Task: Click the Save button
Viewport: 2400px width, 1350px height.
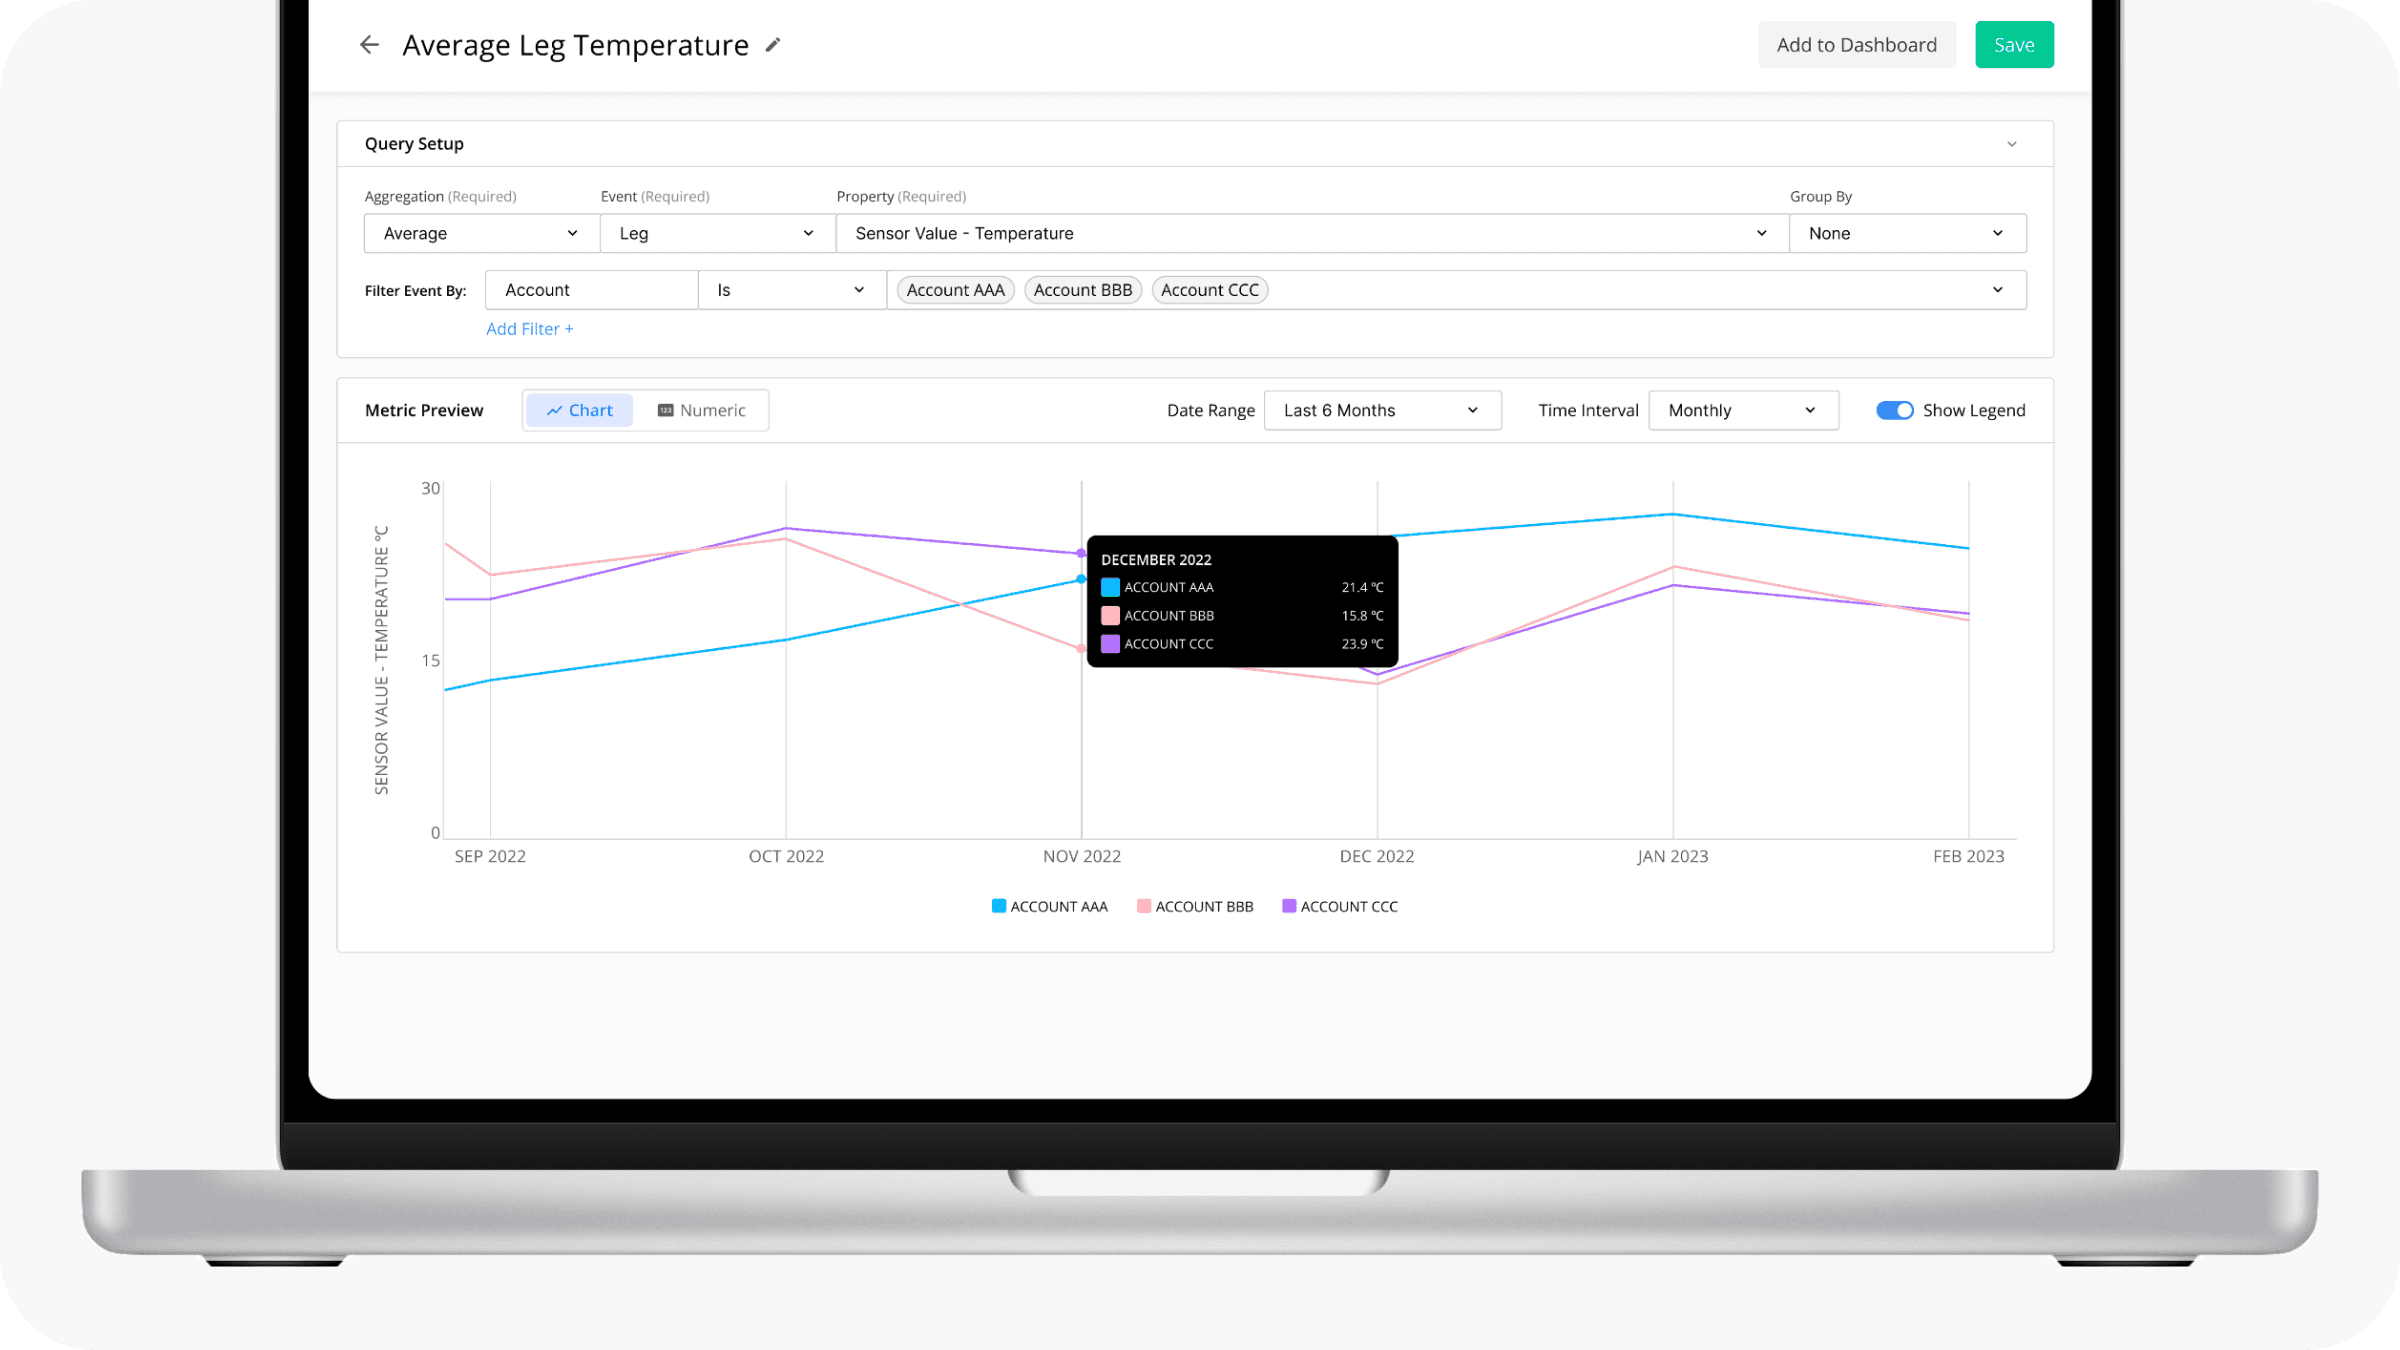Action: tap(2013, 45)
